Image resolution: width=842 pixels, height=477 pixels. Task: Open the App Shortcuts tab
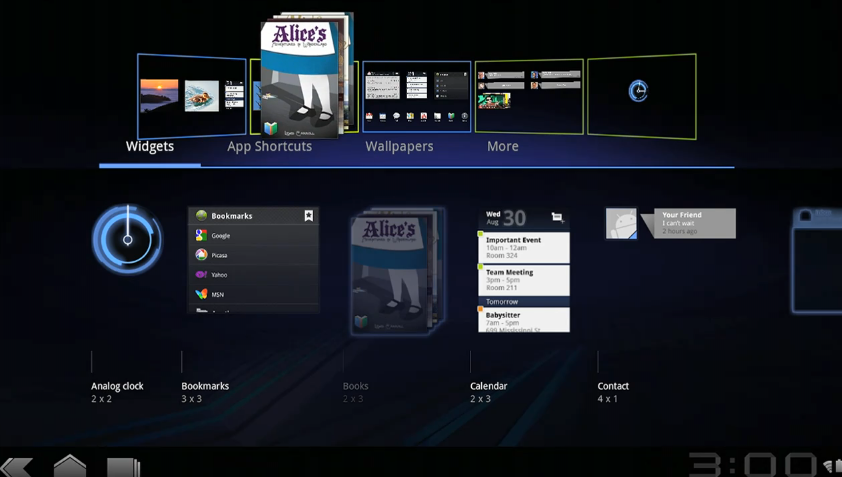[269, 146]
